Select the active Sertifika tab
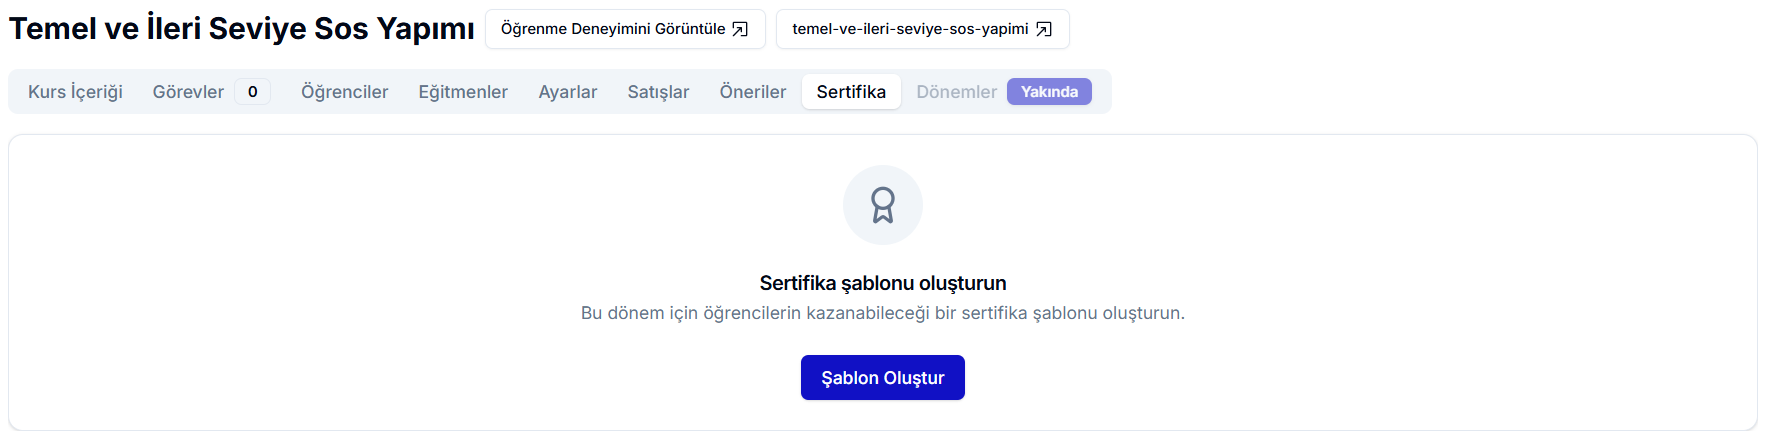1769x438 pixels. click(x=851, y=92)
